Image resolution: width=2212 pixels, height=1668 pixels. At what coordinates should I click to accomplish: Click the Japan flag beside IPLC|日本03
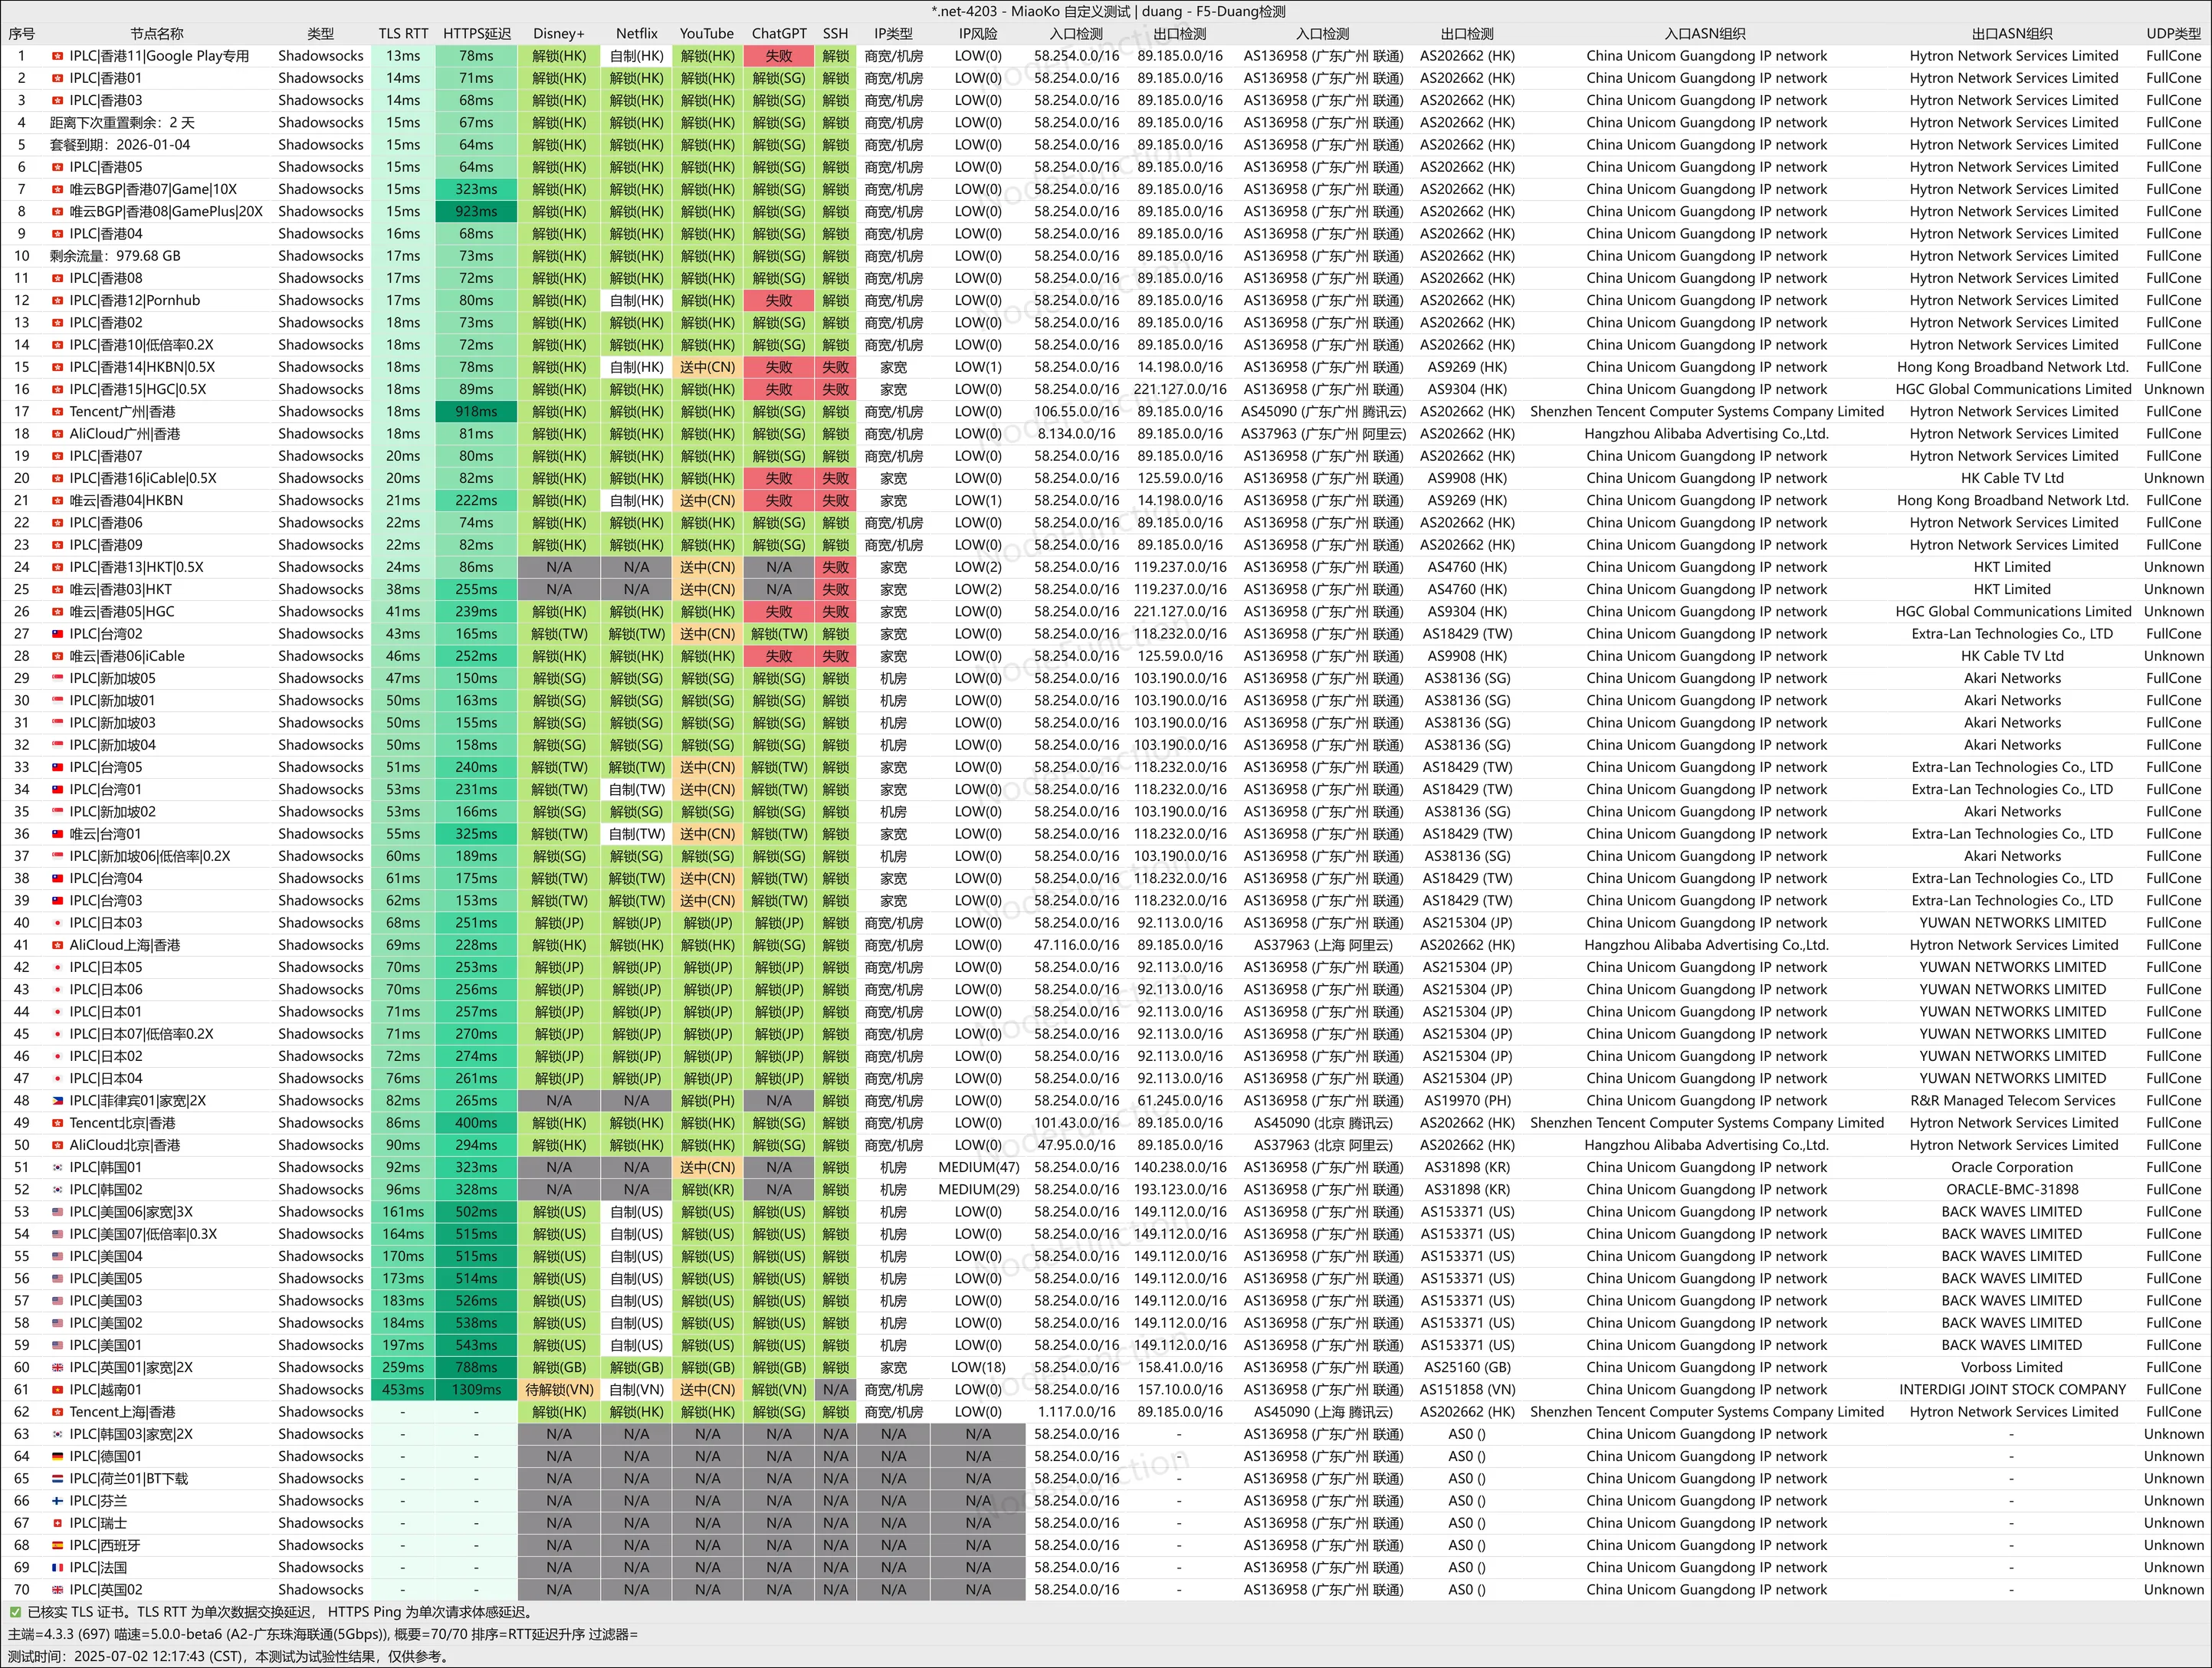pos(57,923)
